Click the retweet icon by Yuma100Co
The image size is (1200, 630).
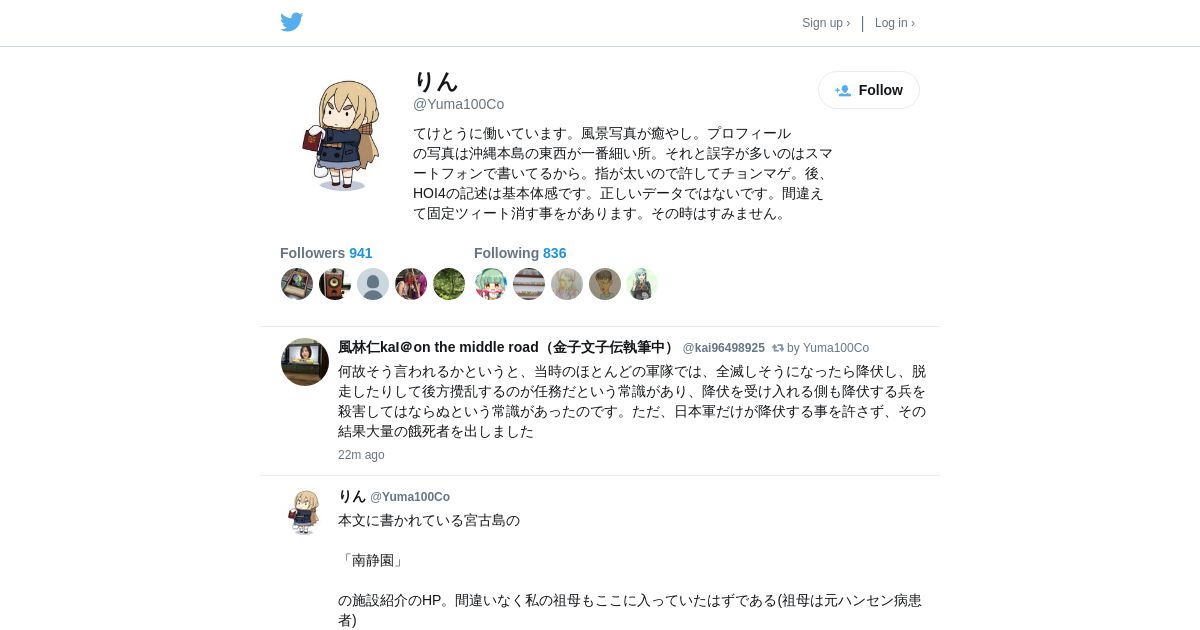pyautogui.click(x=778, y=348)
